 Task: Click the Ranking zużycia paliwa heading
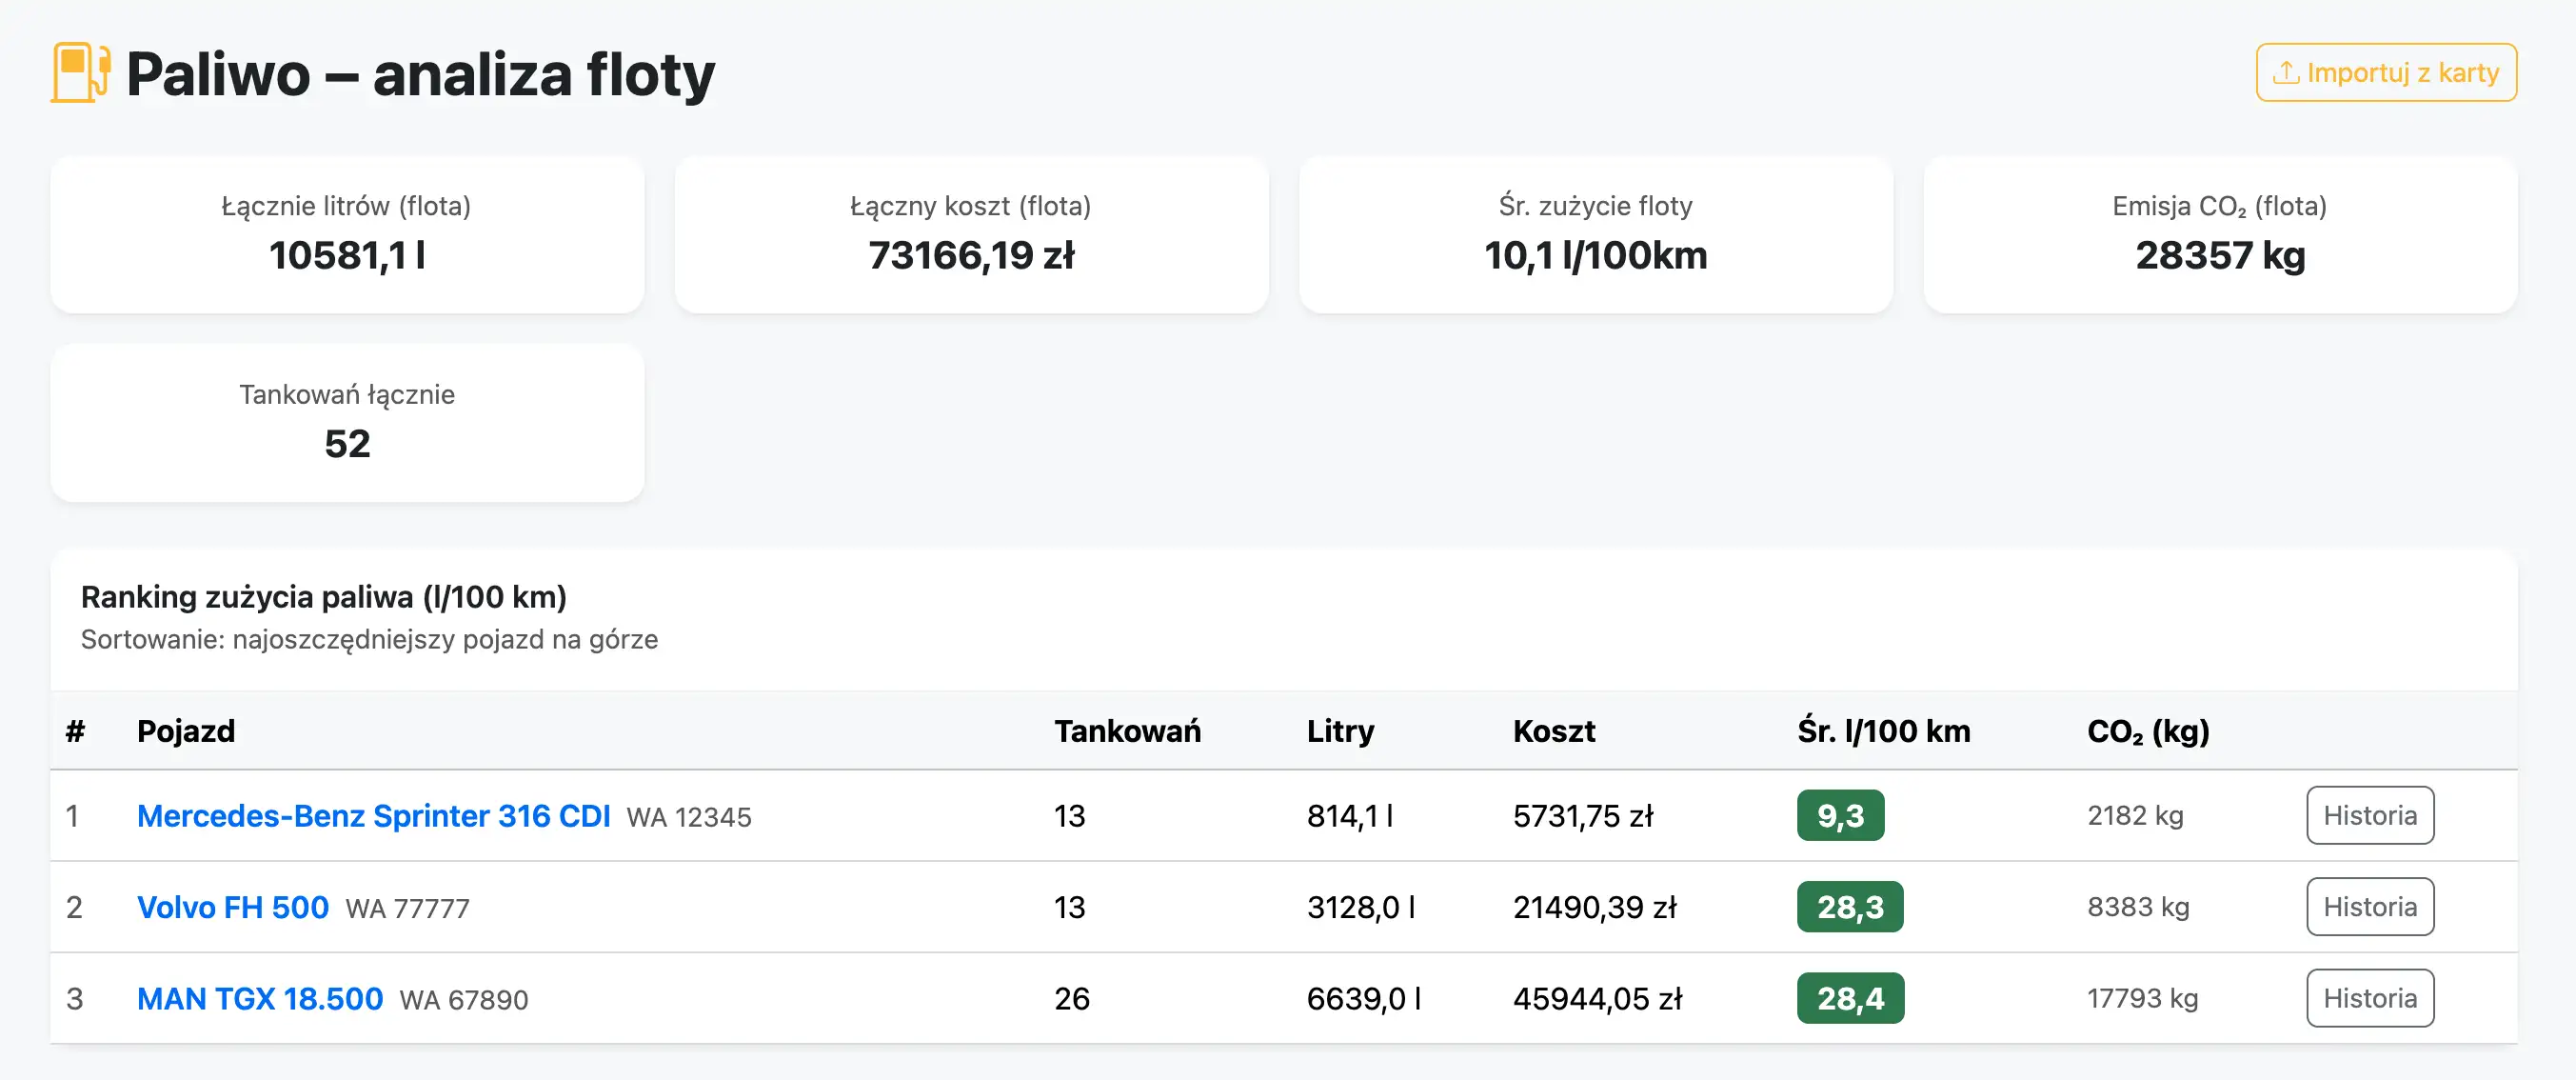click(x=323, y=597)
